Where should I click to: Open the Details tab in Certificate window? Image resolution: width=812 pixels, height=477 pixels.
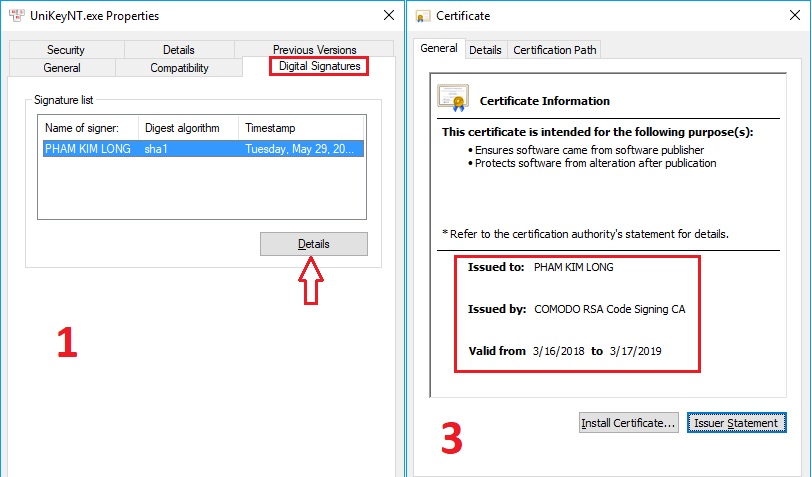pos(485,50)
